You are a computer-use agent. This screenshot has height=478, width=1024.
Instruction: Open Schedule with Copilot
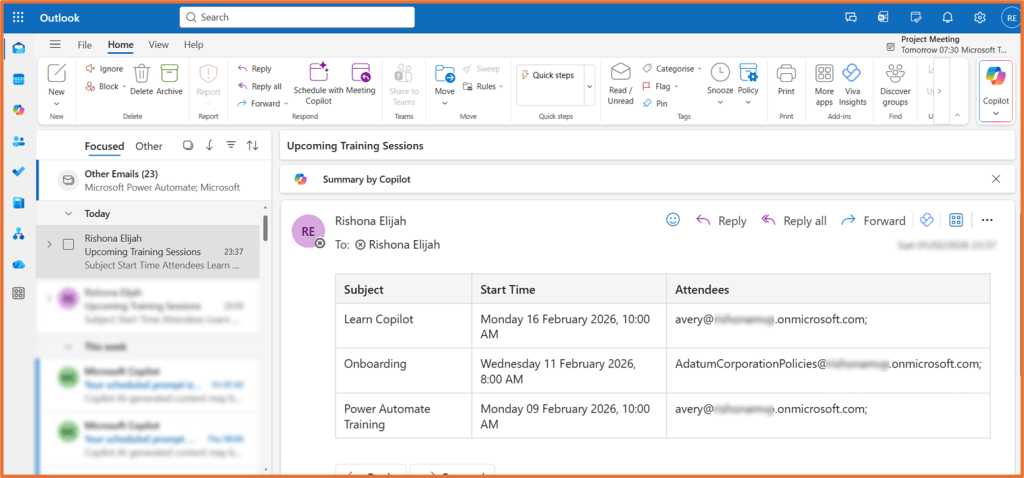coord(318,79)
